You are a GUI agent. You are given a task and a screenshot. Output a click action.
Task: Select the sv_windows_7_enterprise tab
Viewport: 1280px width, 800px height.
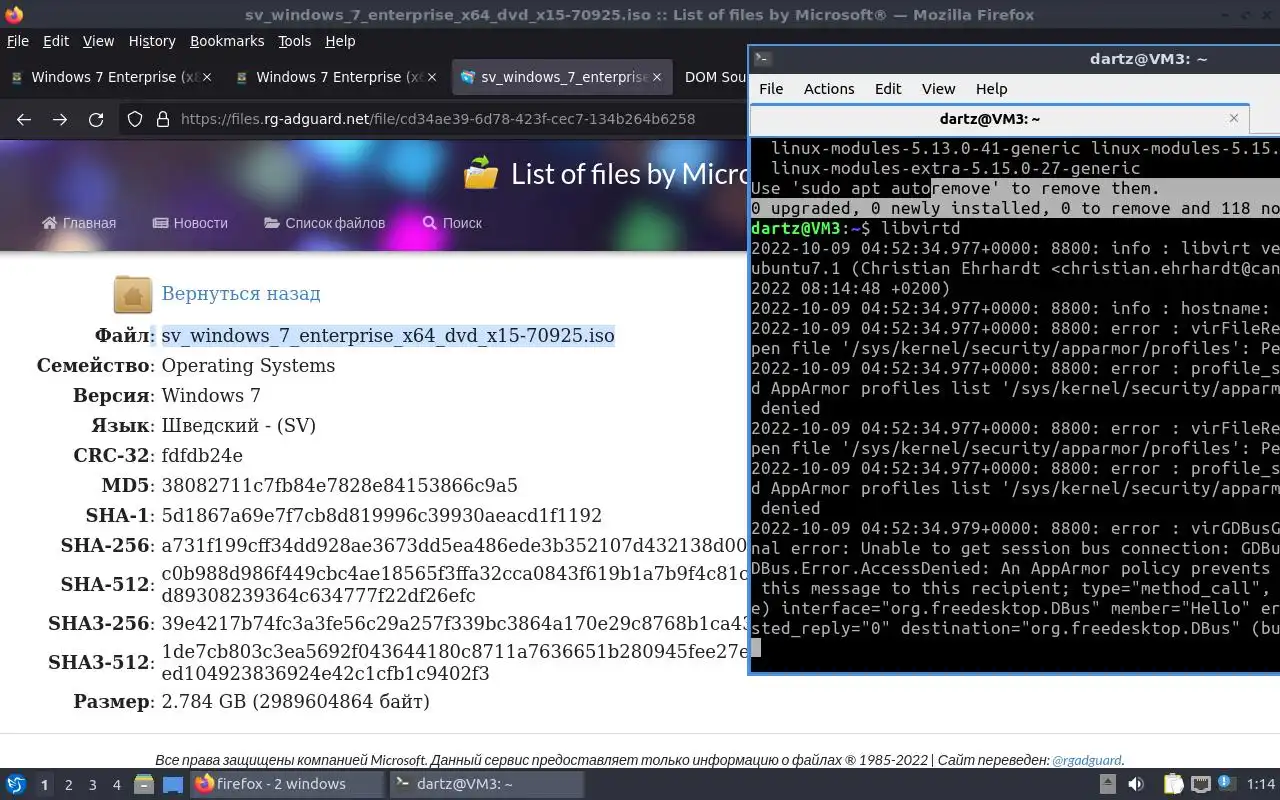click(563, 77)
